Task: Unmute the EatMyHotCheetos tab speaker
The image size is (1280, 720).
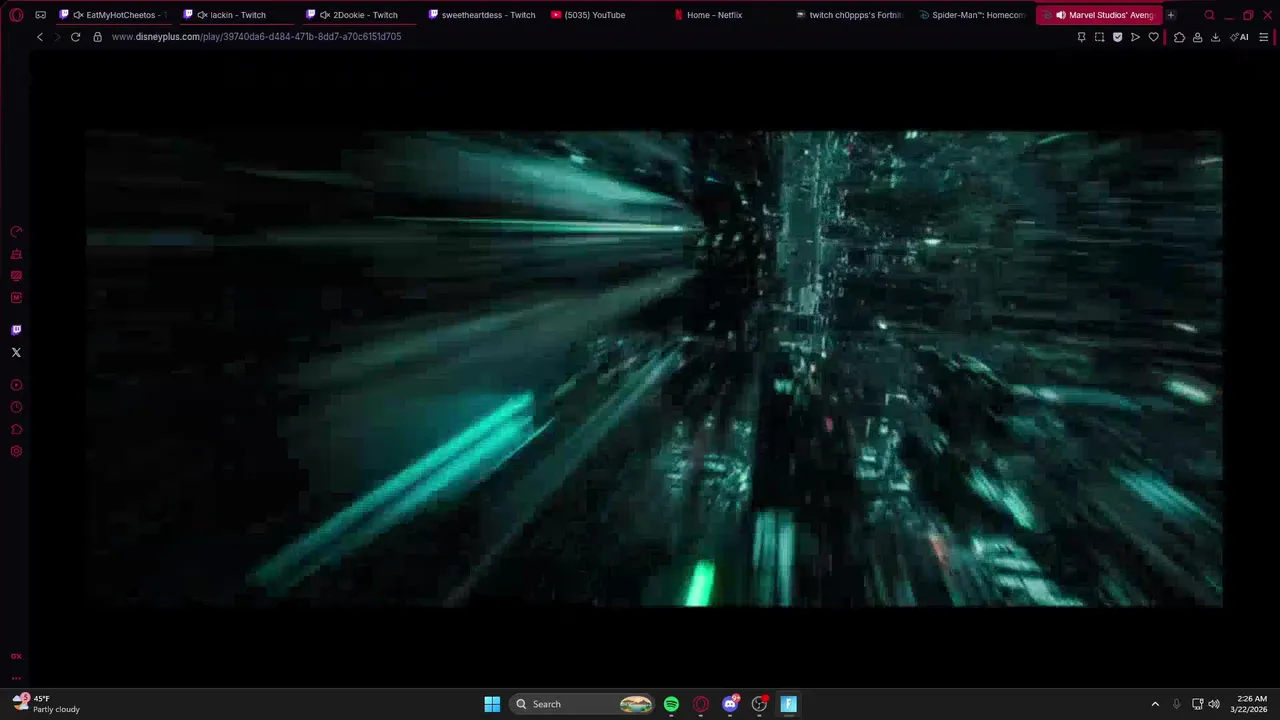Action: [x=78, y=15]
